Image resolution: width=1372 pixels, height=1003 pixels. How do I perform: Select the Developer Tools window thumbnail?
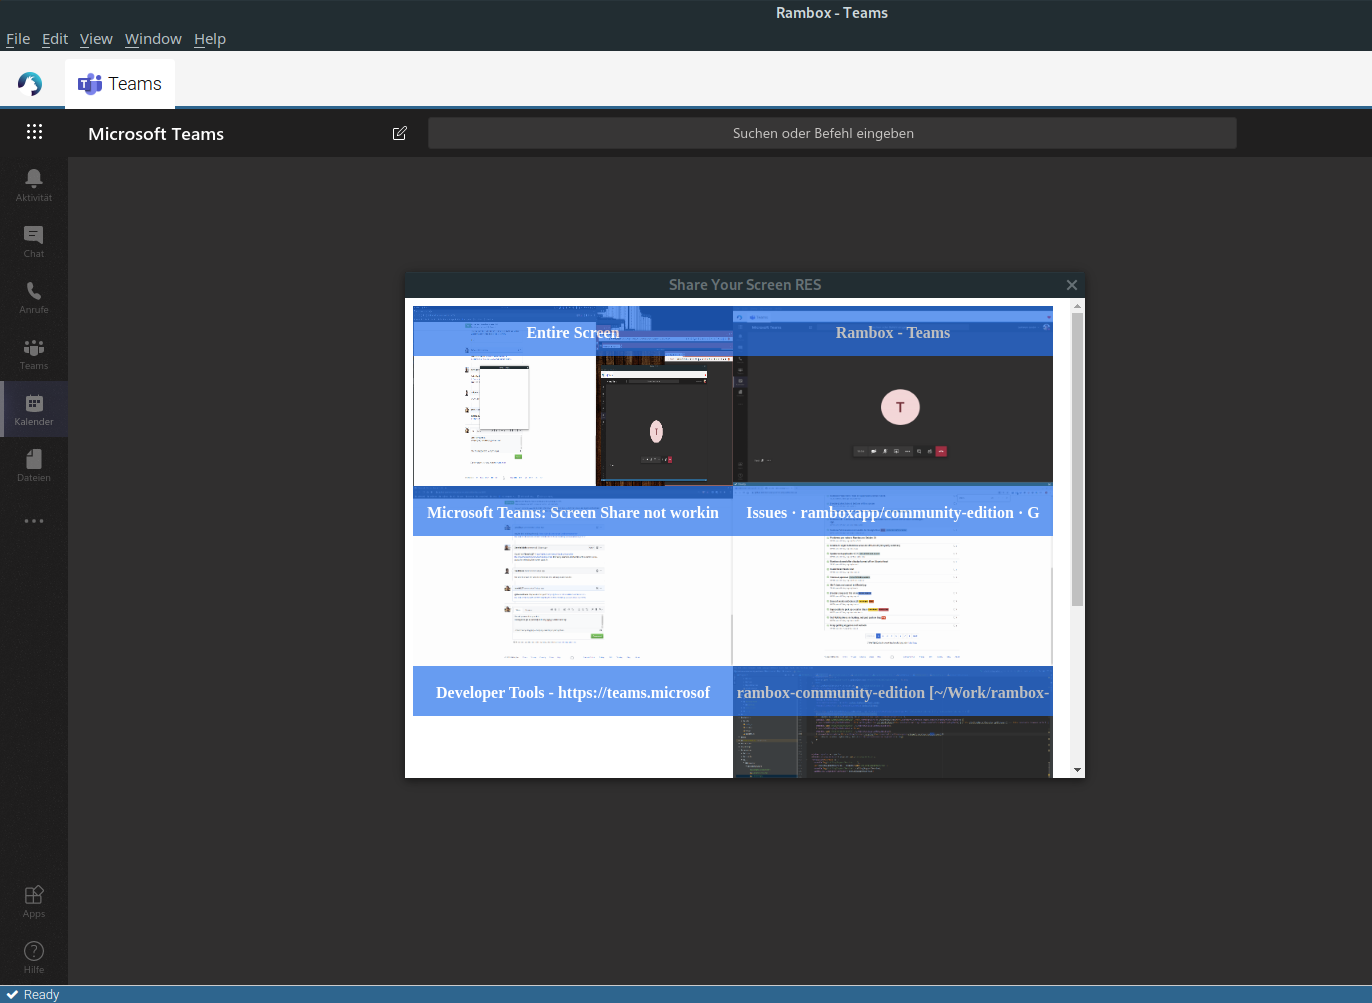(x=573, y=722)
